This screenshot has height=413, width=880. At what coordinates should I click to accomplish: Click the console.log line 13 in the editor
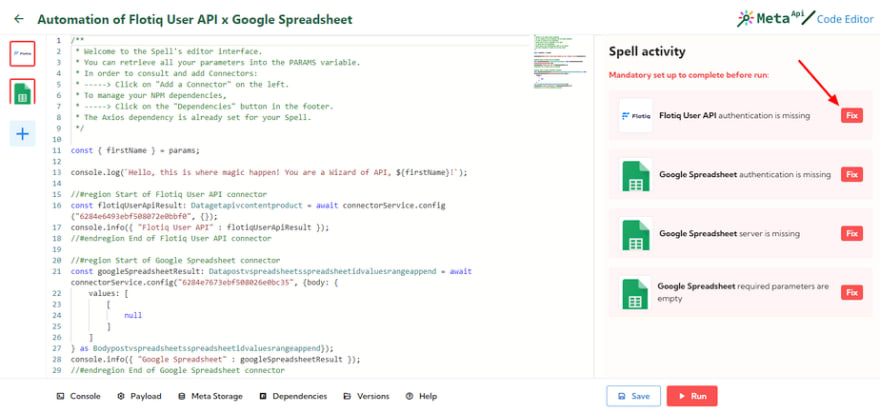269,173
